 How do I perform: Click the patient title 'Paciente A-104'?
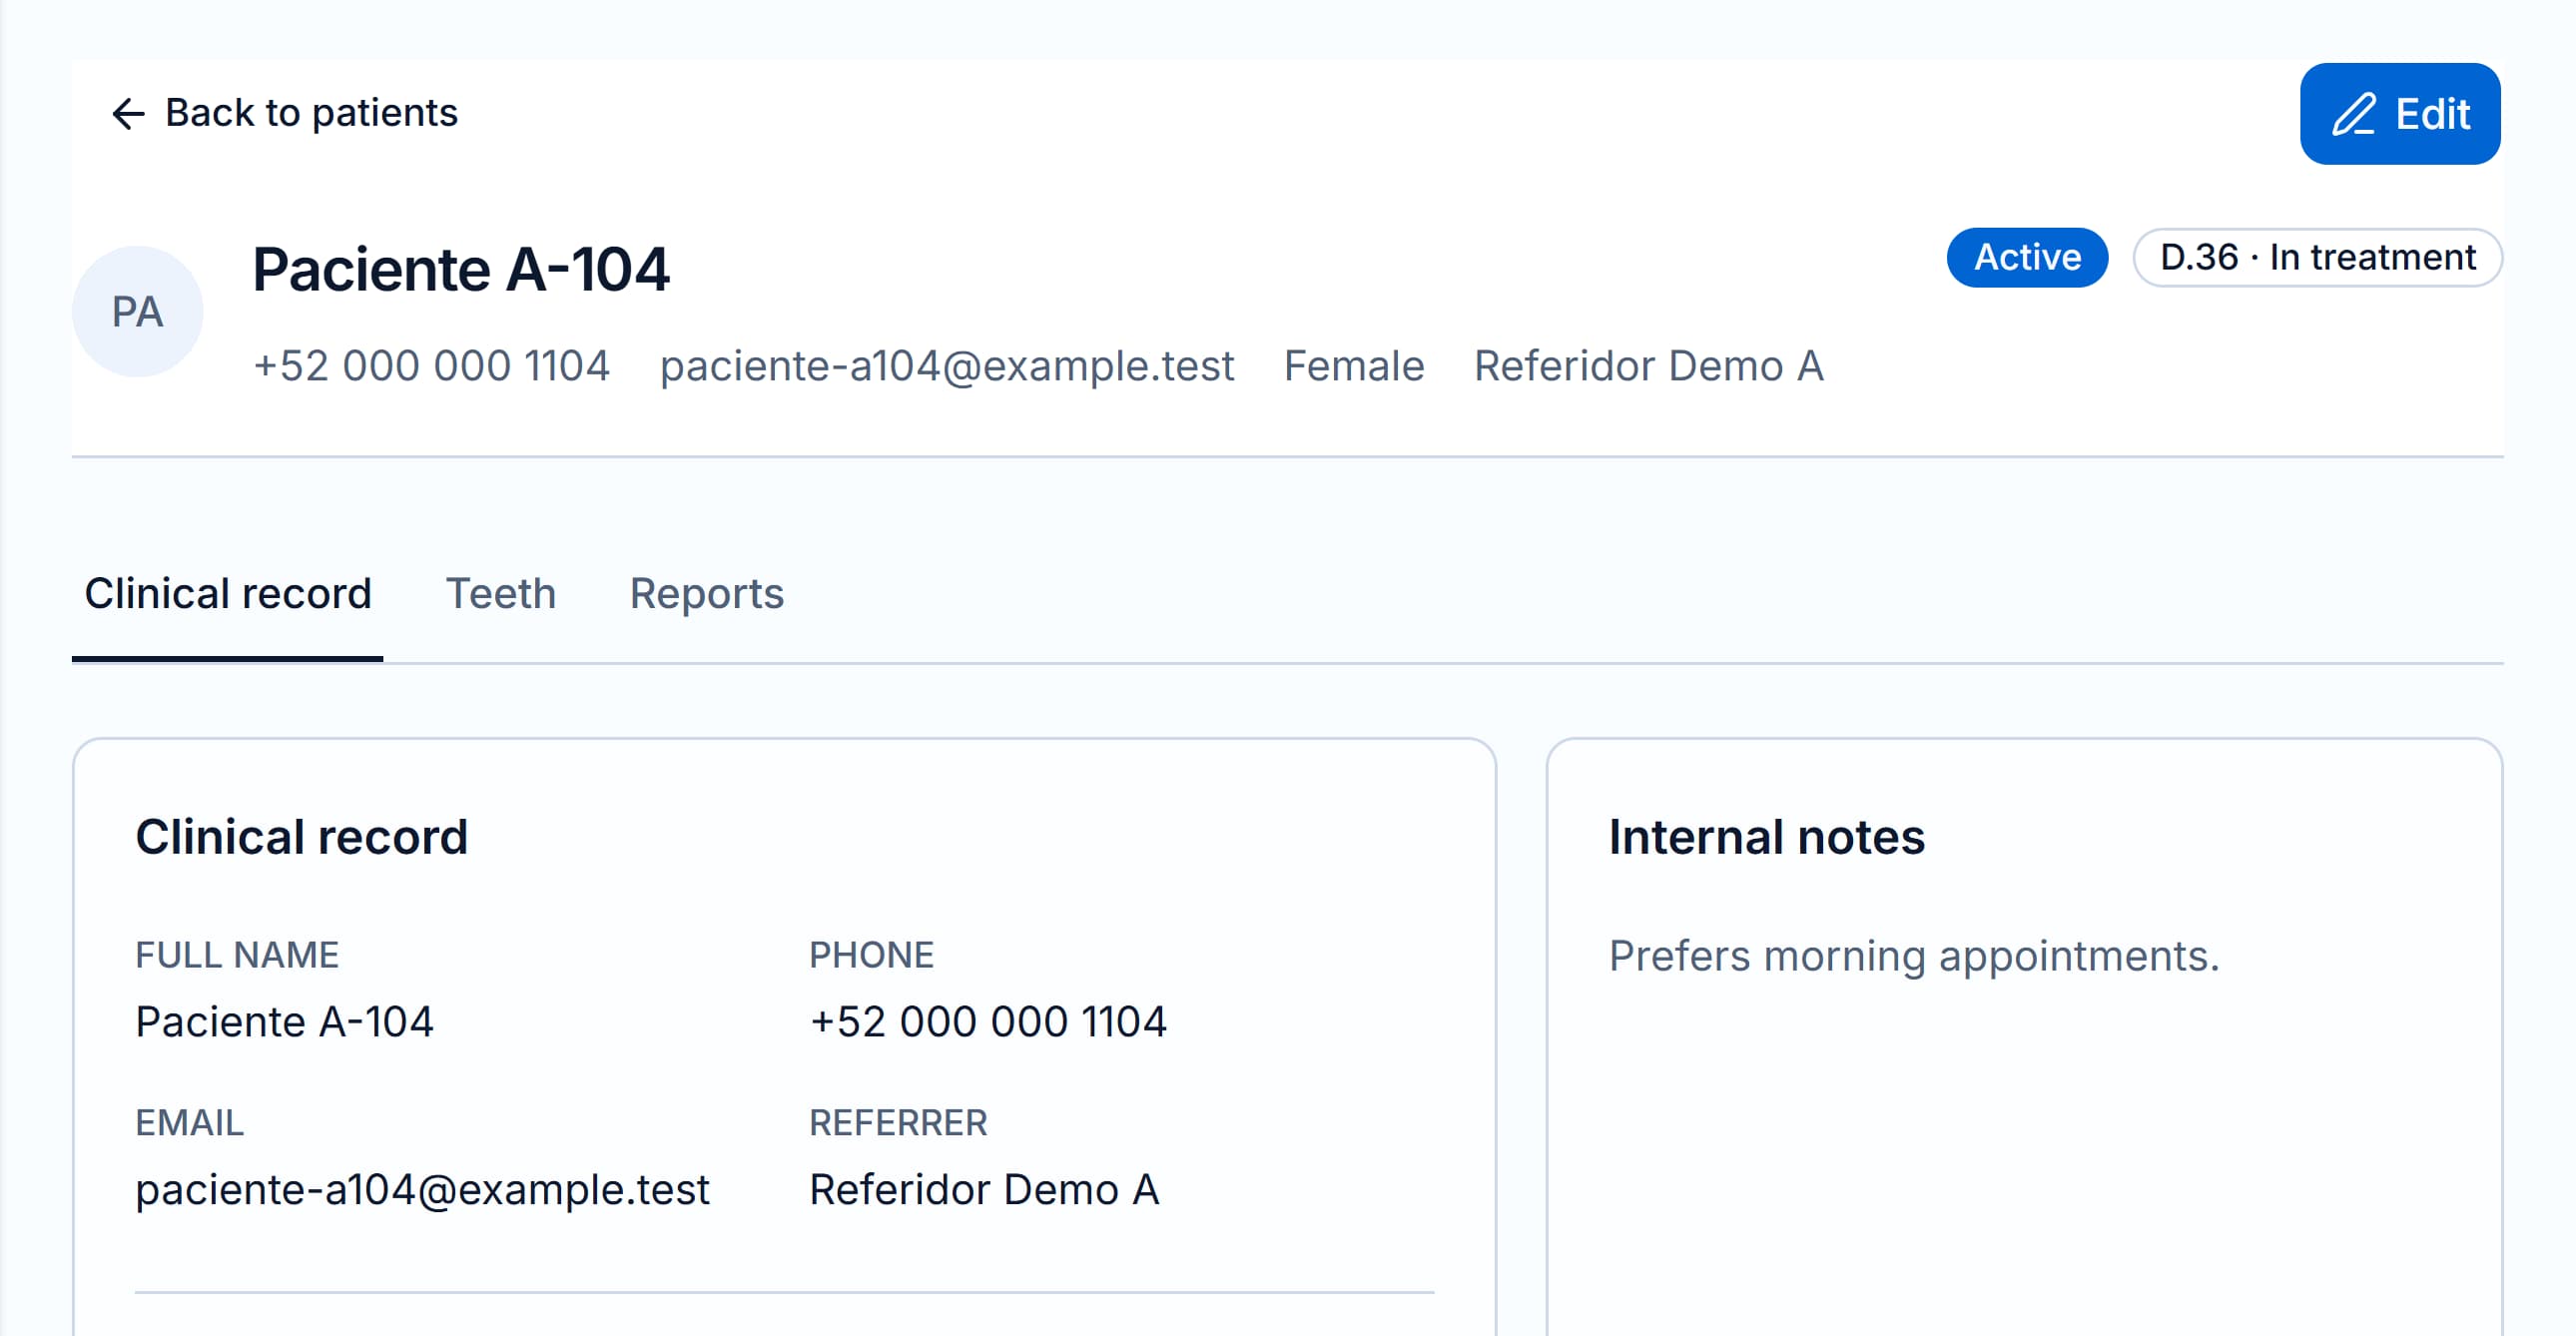(461, 269)
